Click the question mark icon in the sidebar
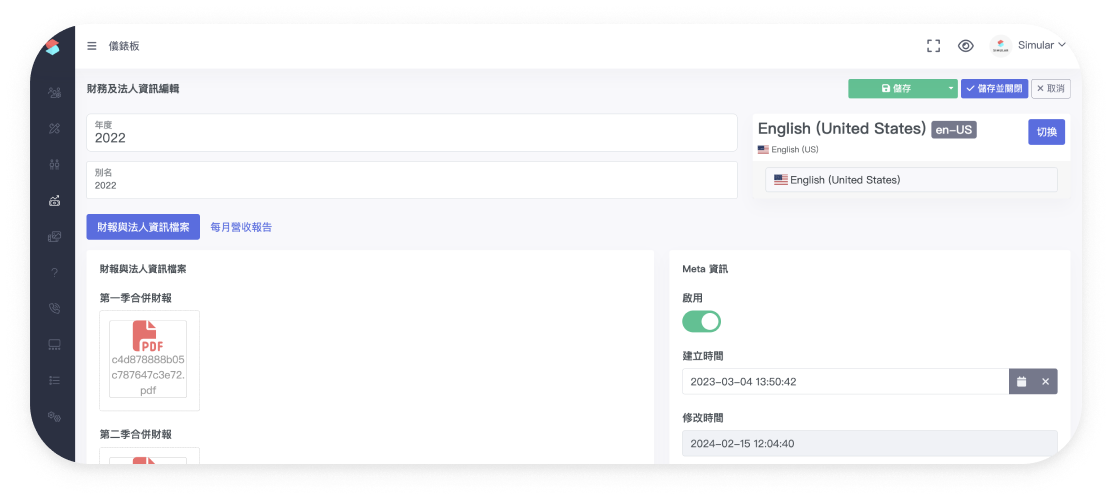Viewport: 1112px width, 500px height. click(x=54, y=273)
